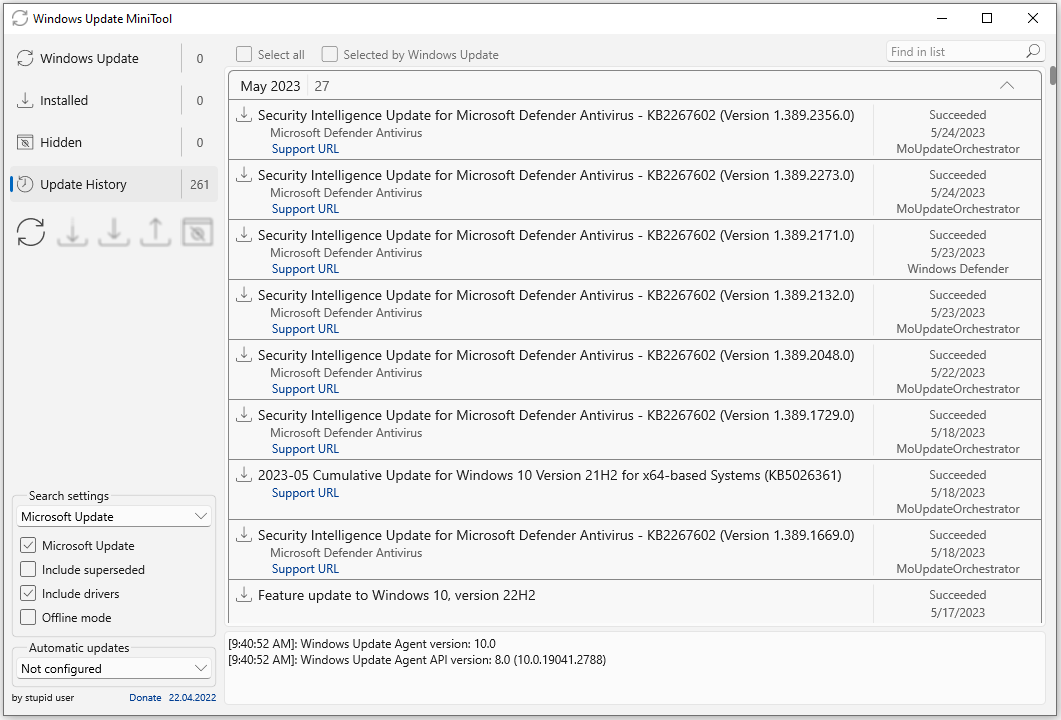
Task: Open the Automatic updates Not configured dropdown
Action: 114,669
